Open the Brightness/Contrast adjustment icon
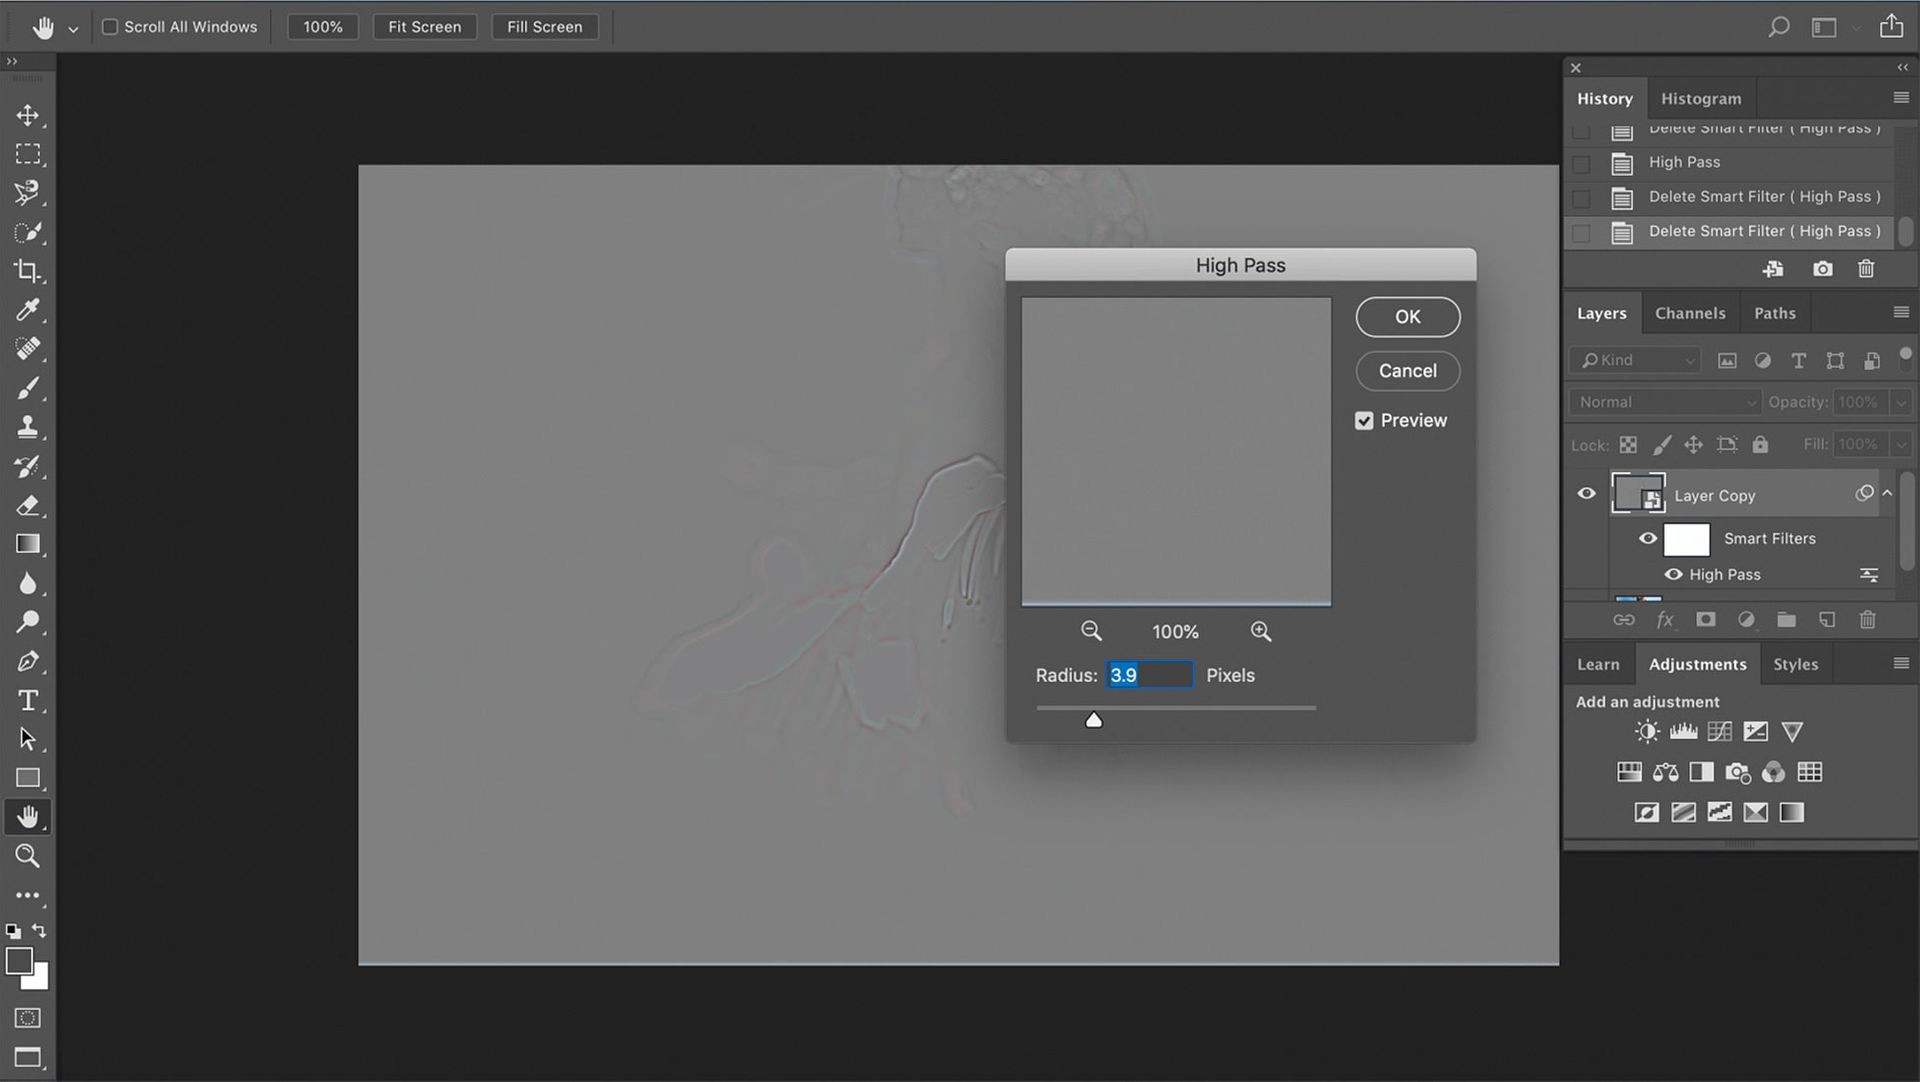 click(x=1646, y=731)
